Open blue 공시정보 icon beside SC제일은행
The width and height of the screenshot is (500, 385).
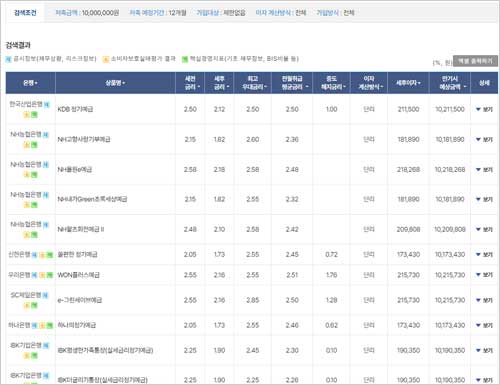(x=46, y=295)
